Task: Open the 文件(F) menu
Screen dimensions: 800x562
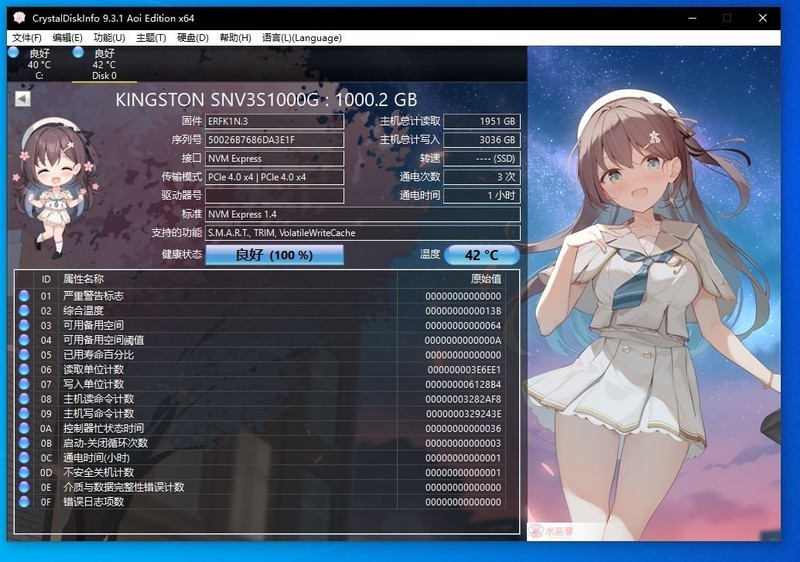Action: (27, 38)
